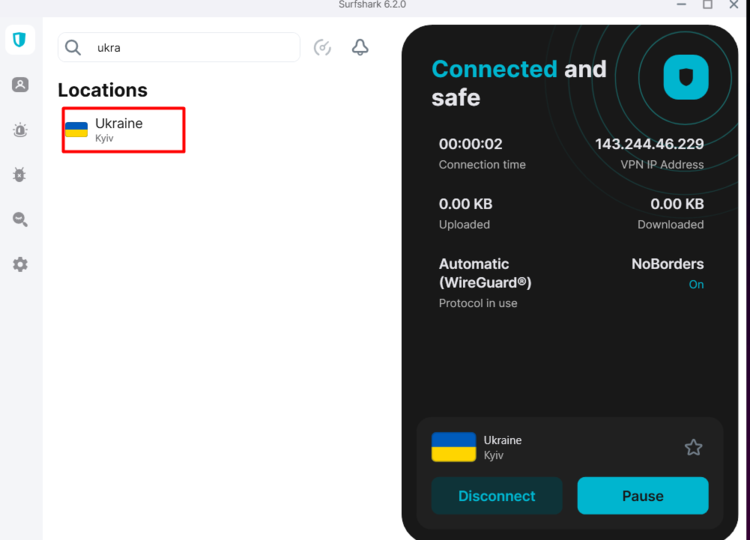
Task: Add Ukraine to favorites with star
Action: click(693, 447)
